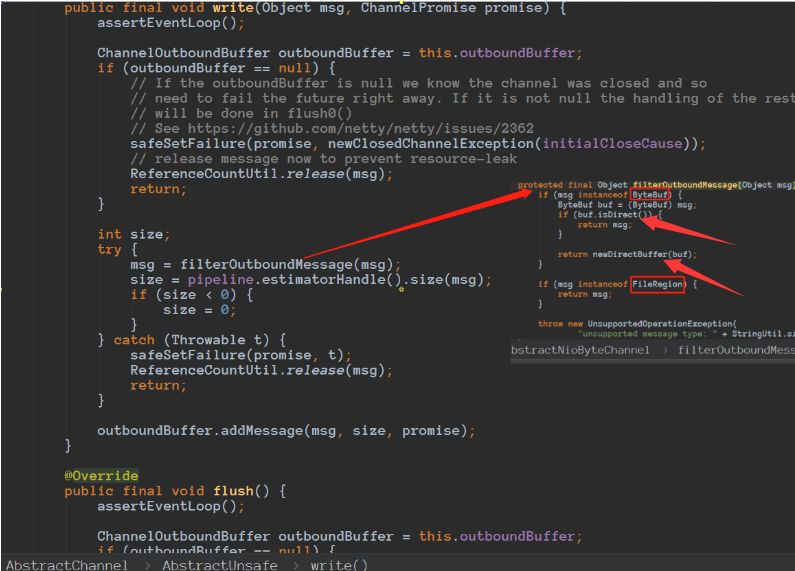Click the AbstractUnsafe breadcrumb
This screenshot has height=571, width=795.
pos(220,565)
